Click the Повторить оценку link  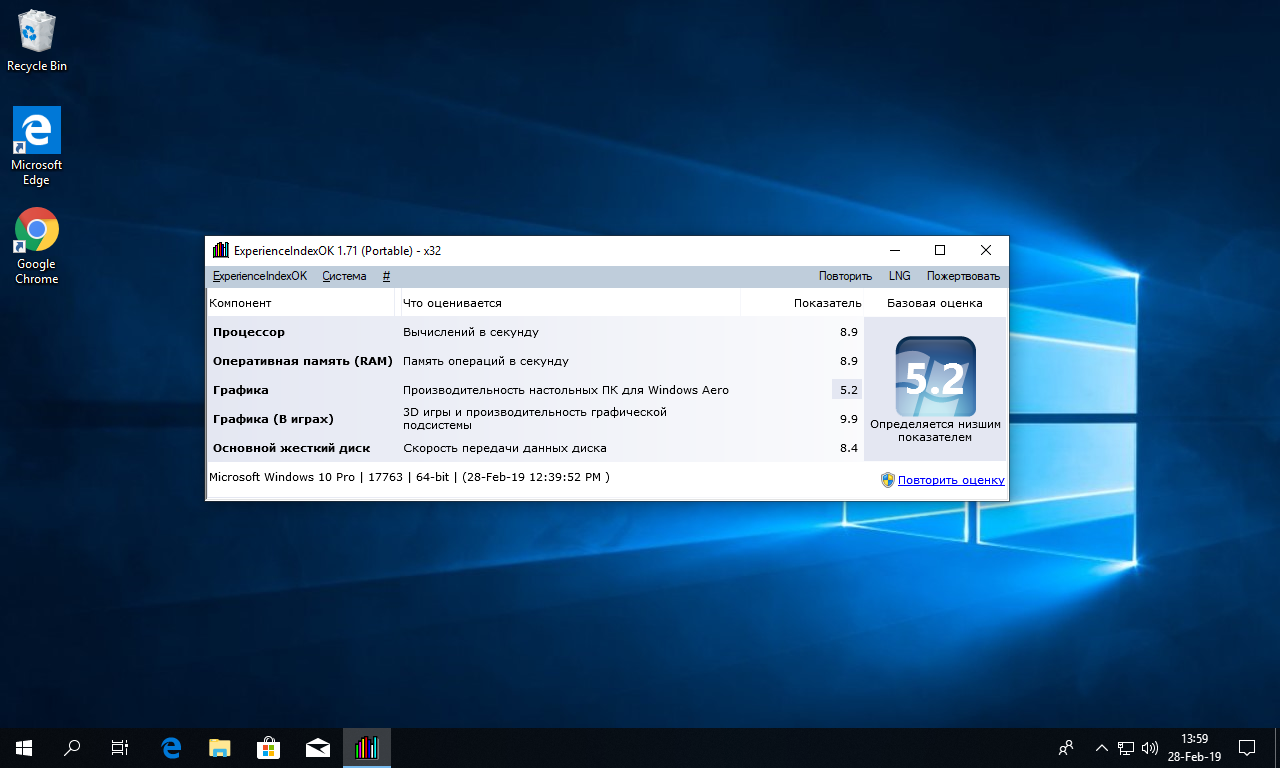coord(951,480)
